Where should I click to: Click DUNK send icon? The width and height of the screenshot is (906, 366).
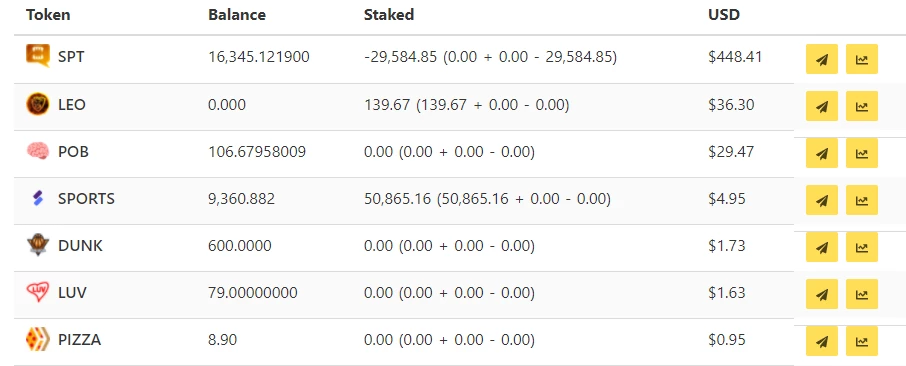[x=822, y=247]
